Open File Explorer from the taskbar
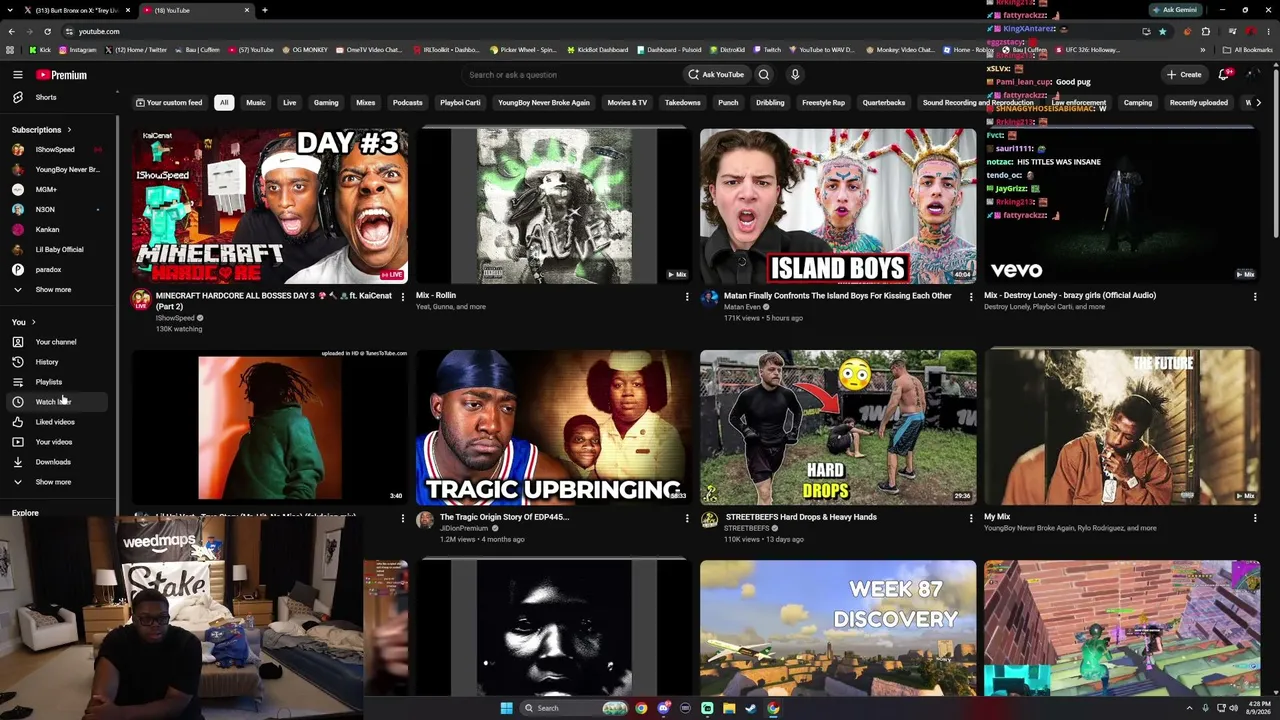The image size is (1280, 720). tap(729, 708)
